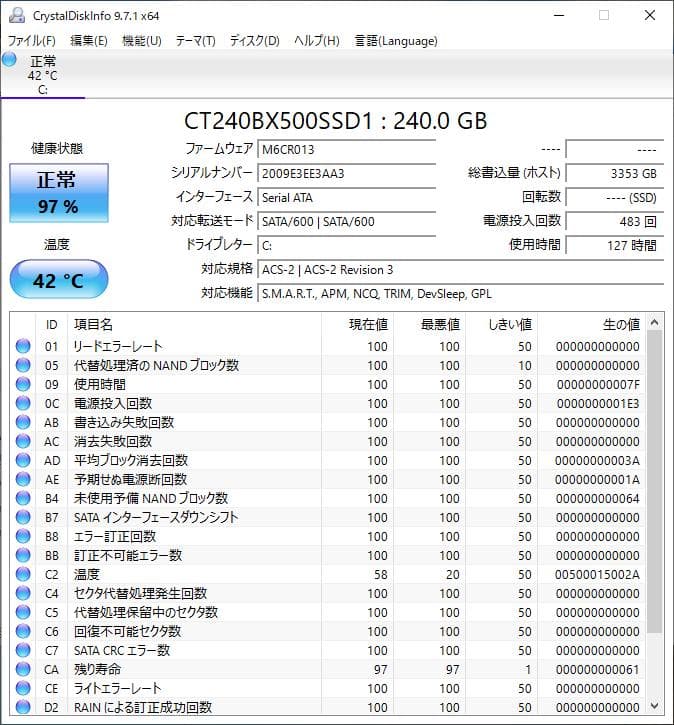This screenshot has width=674, height=725.
Task: Click status orb for row D2 RAIN による訂正成功回数
Action: (x=23, y=707)
